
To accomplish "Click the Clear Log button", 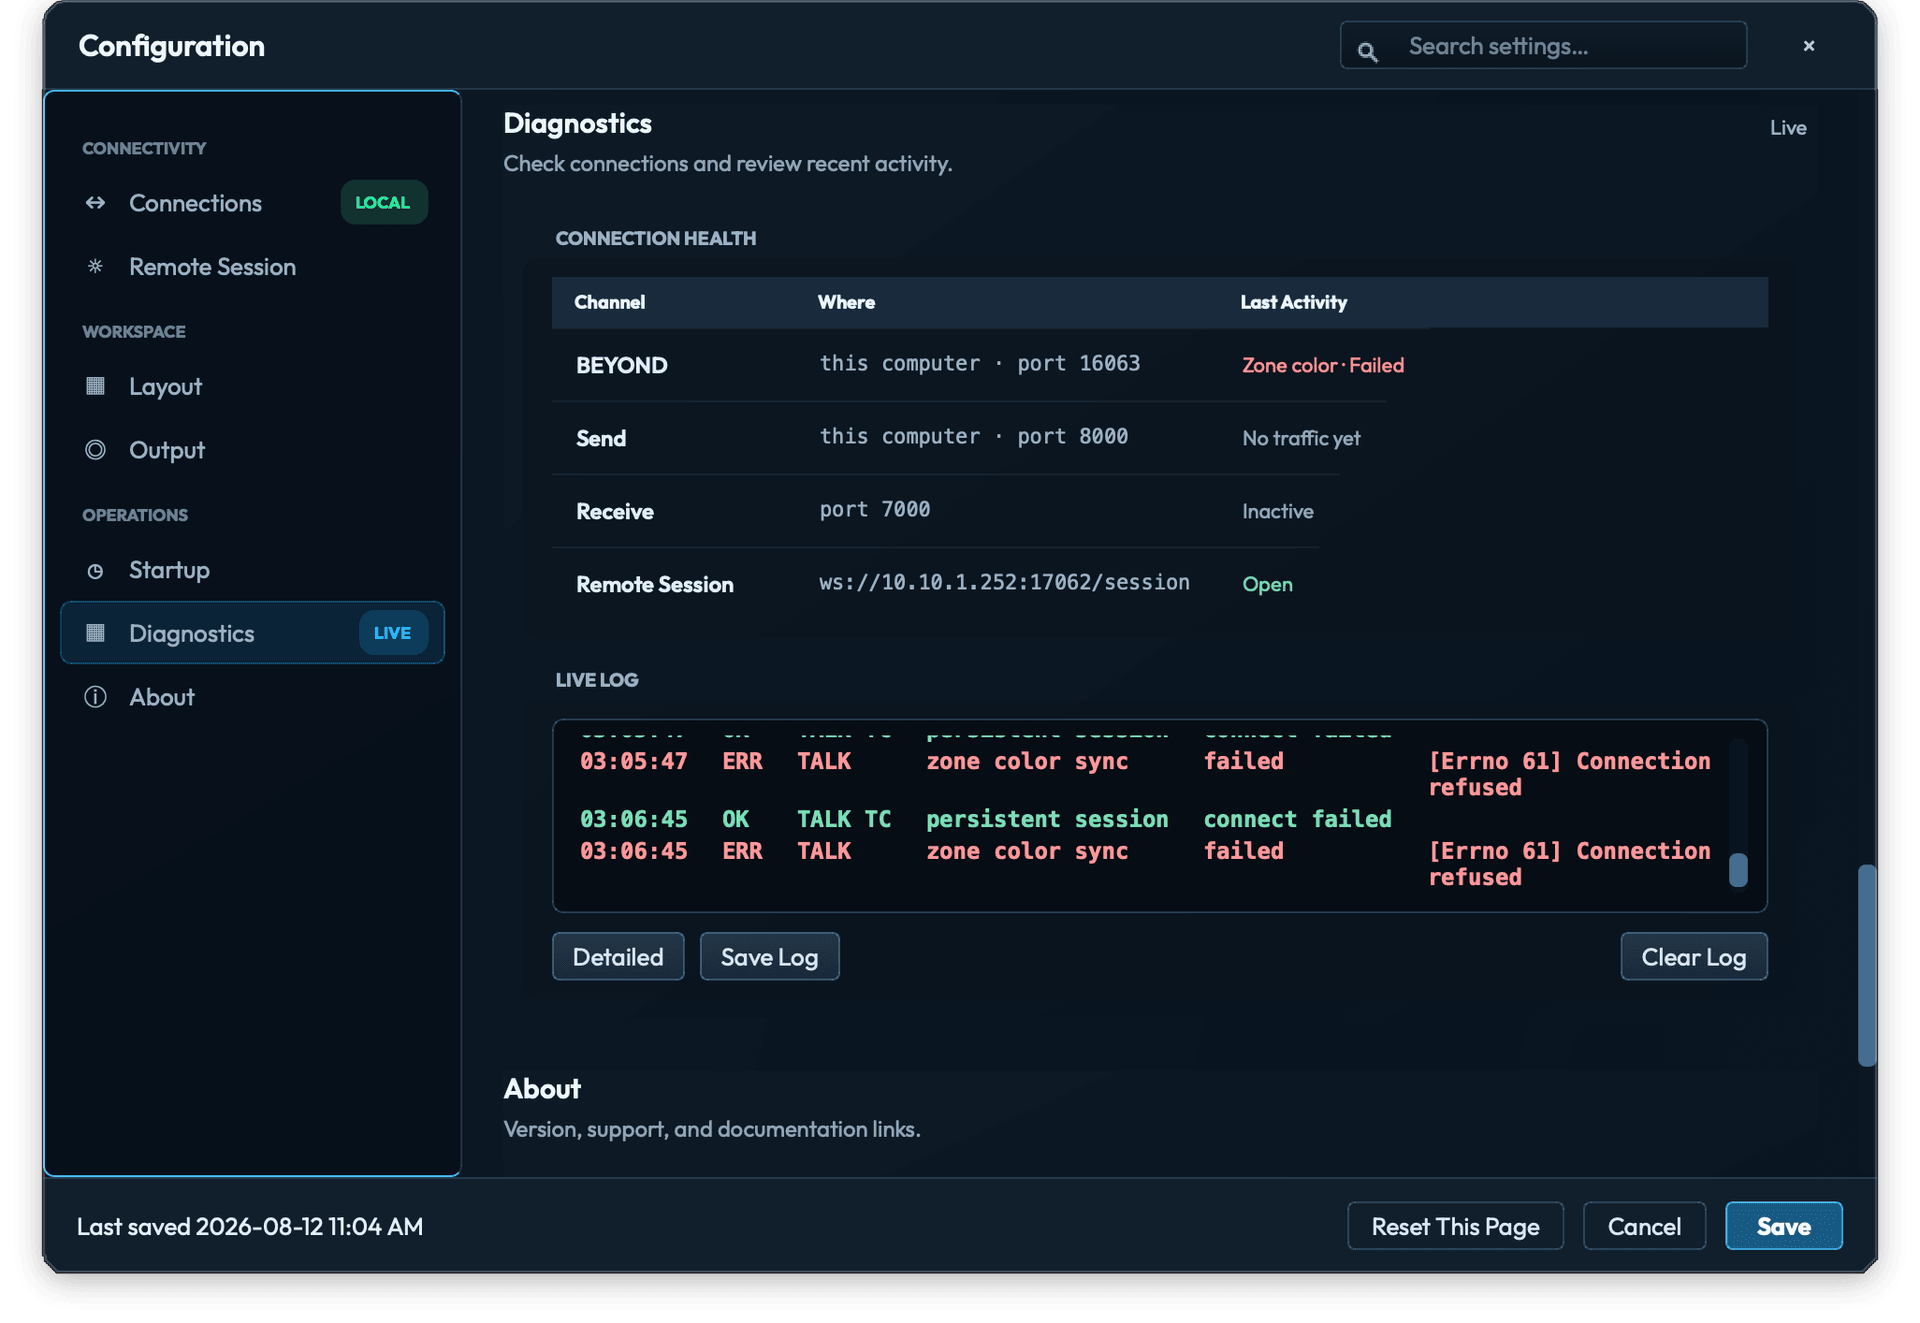I will 1693,957.
